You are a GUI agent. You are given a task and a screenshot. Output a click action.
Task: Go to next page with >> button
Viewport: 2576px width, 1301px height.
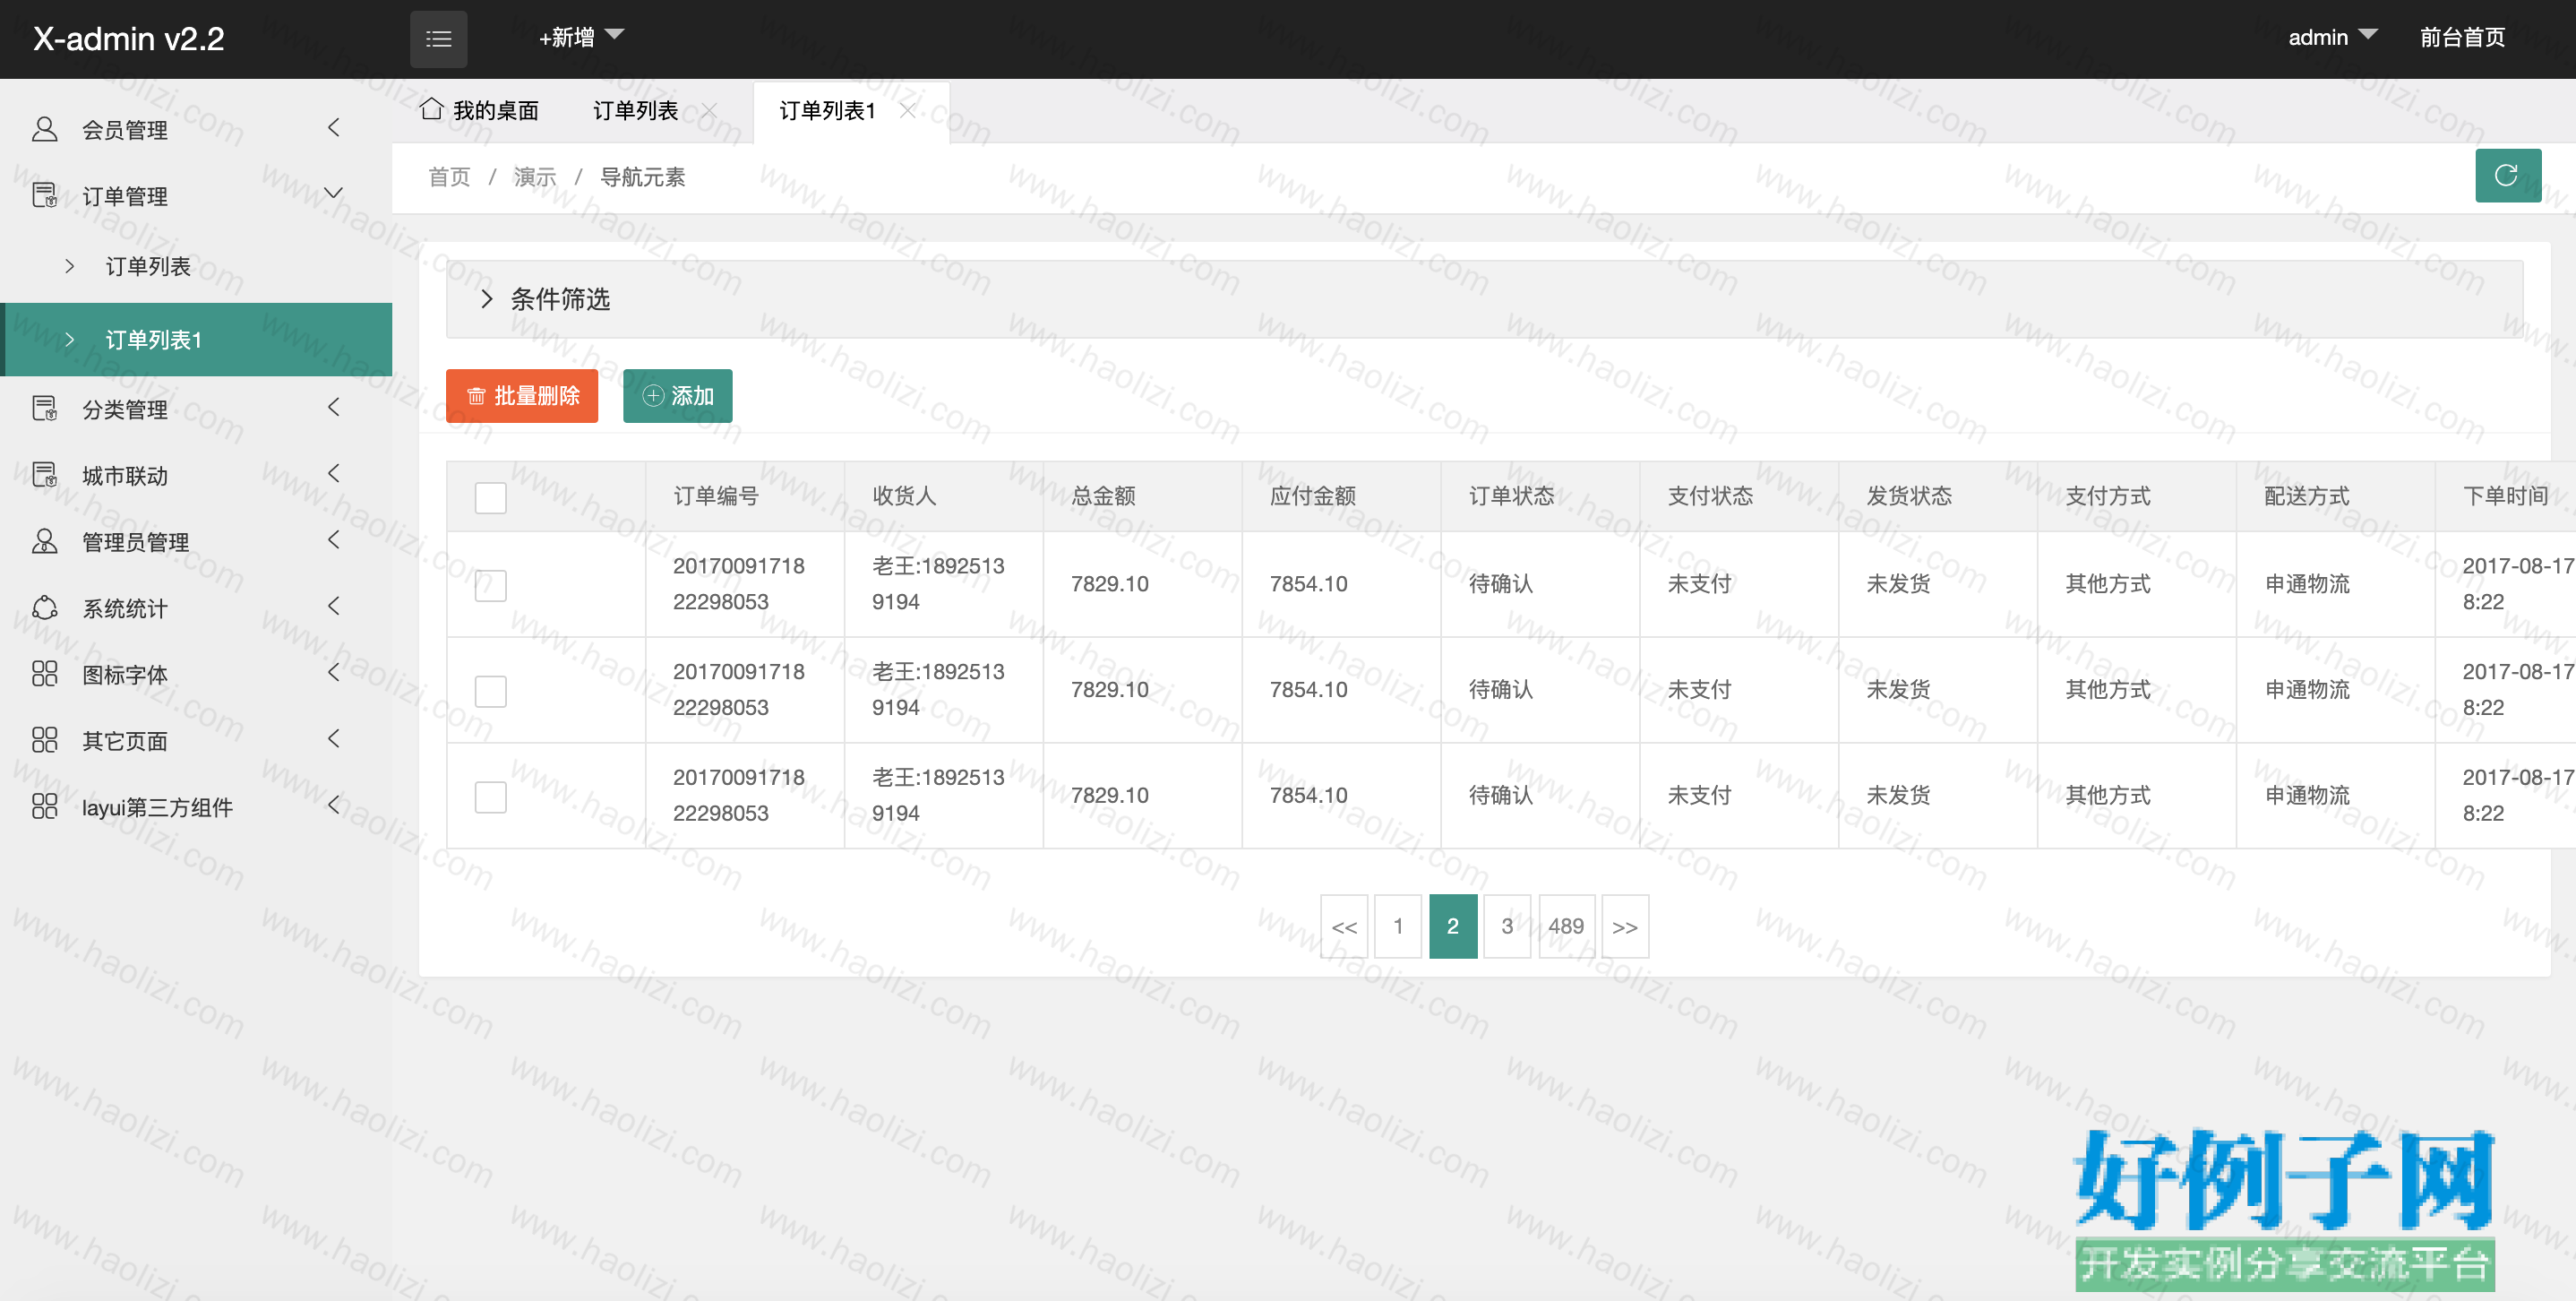(1625, 926)
